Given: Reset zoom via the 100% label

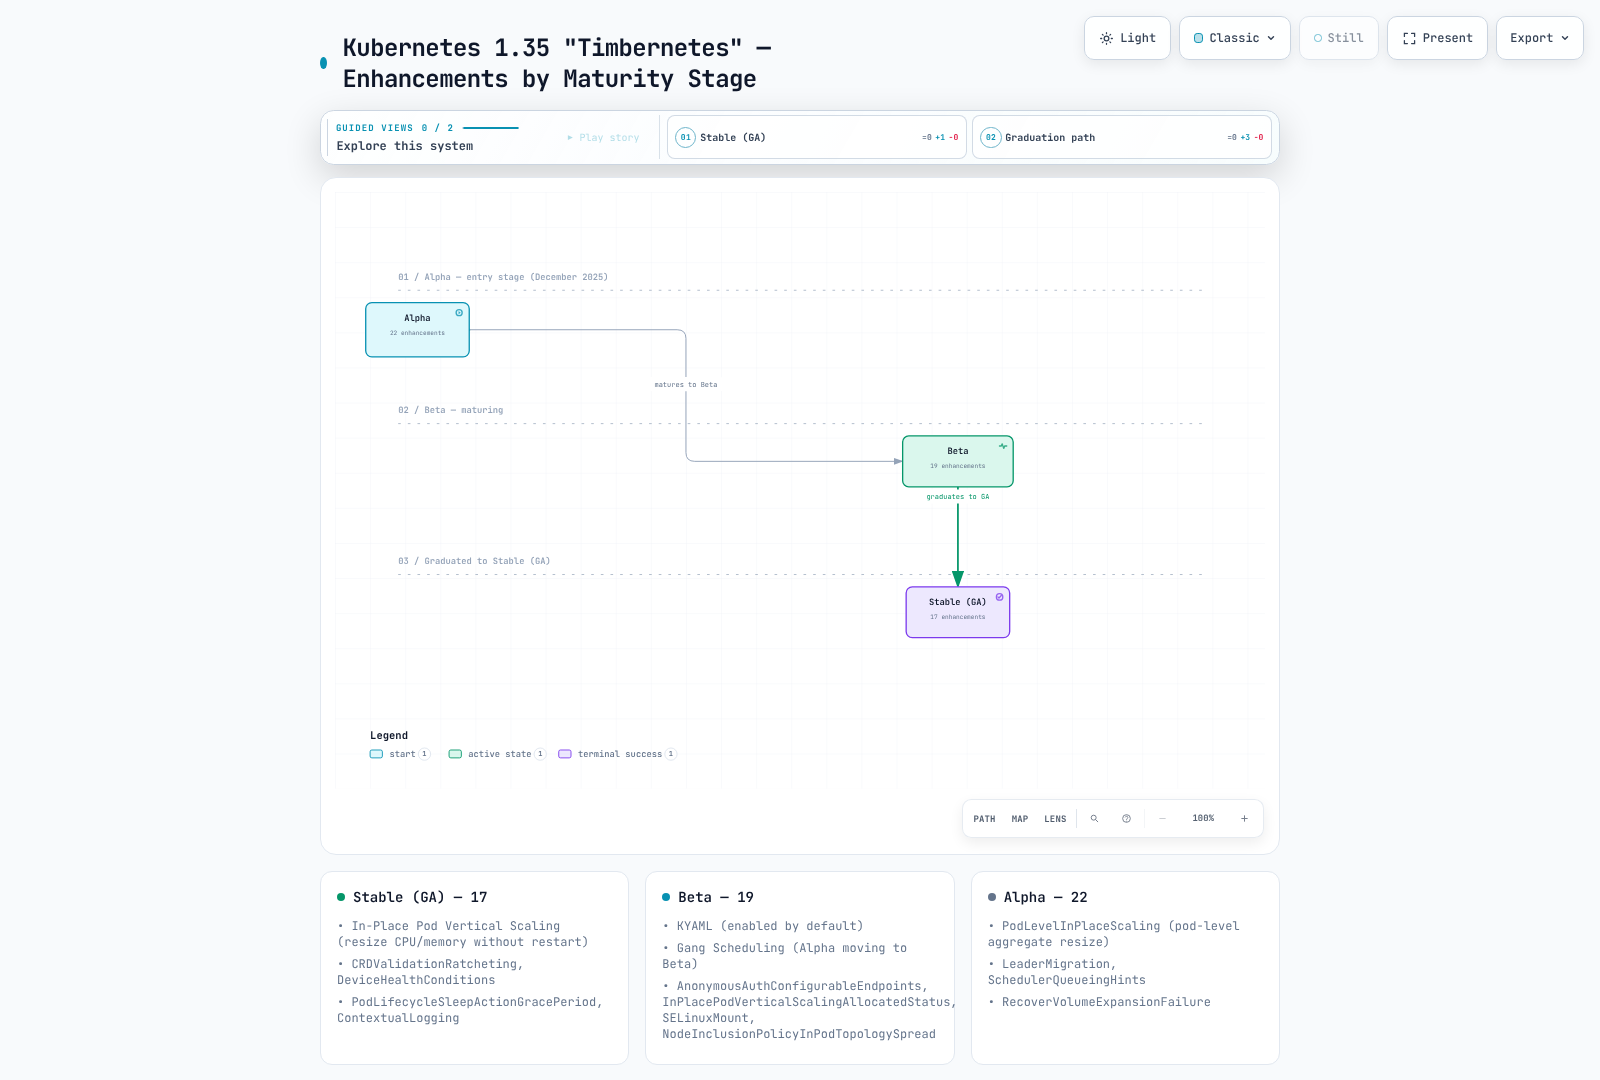Looking at the screenshot, I should pyautogui.click(x=1203, y=818).
